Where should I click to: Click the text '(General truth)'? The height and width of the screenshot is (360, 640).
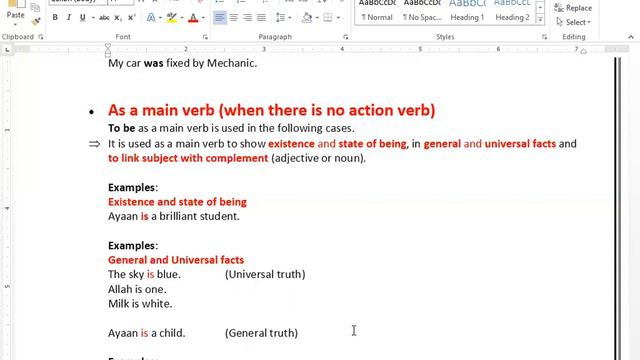(261, 333)
